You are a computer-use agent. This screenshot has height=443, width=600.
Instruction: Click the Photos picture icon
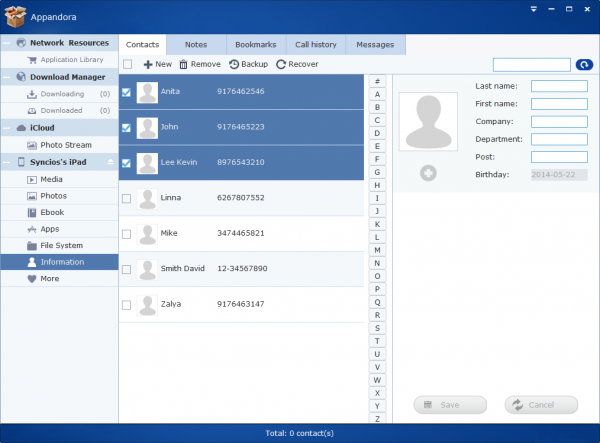click(32, 196)
